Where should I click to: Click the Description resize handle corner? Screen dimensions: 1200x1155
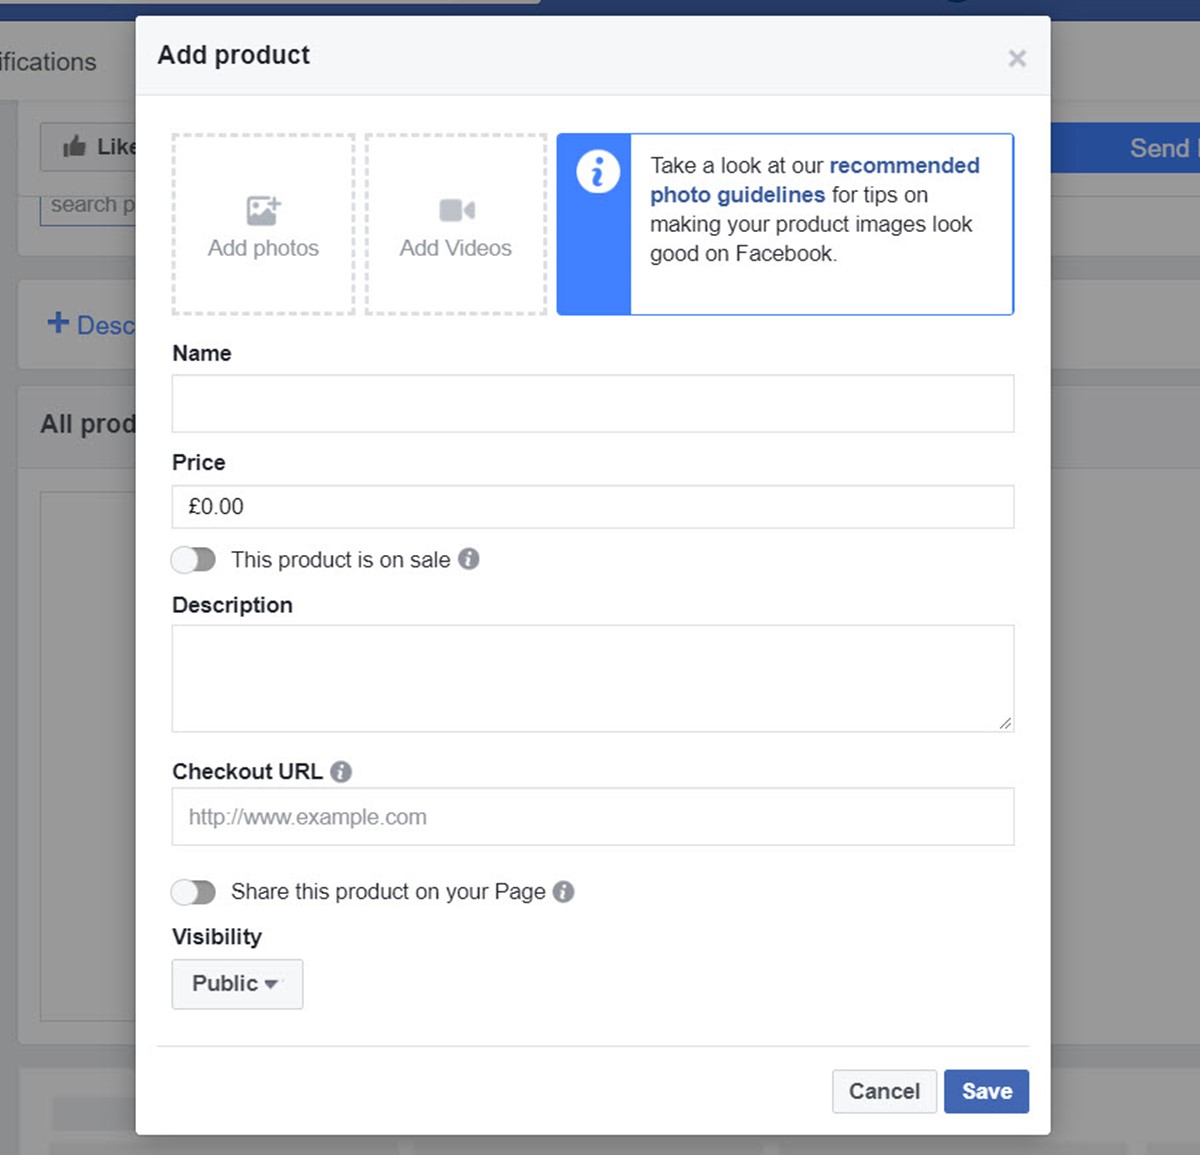(1005, 723)
